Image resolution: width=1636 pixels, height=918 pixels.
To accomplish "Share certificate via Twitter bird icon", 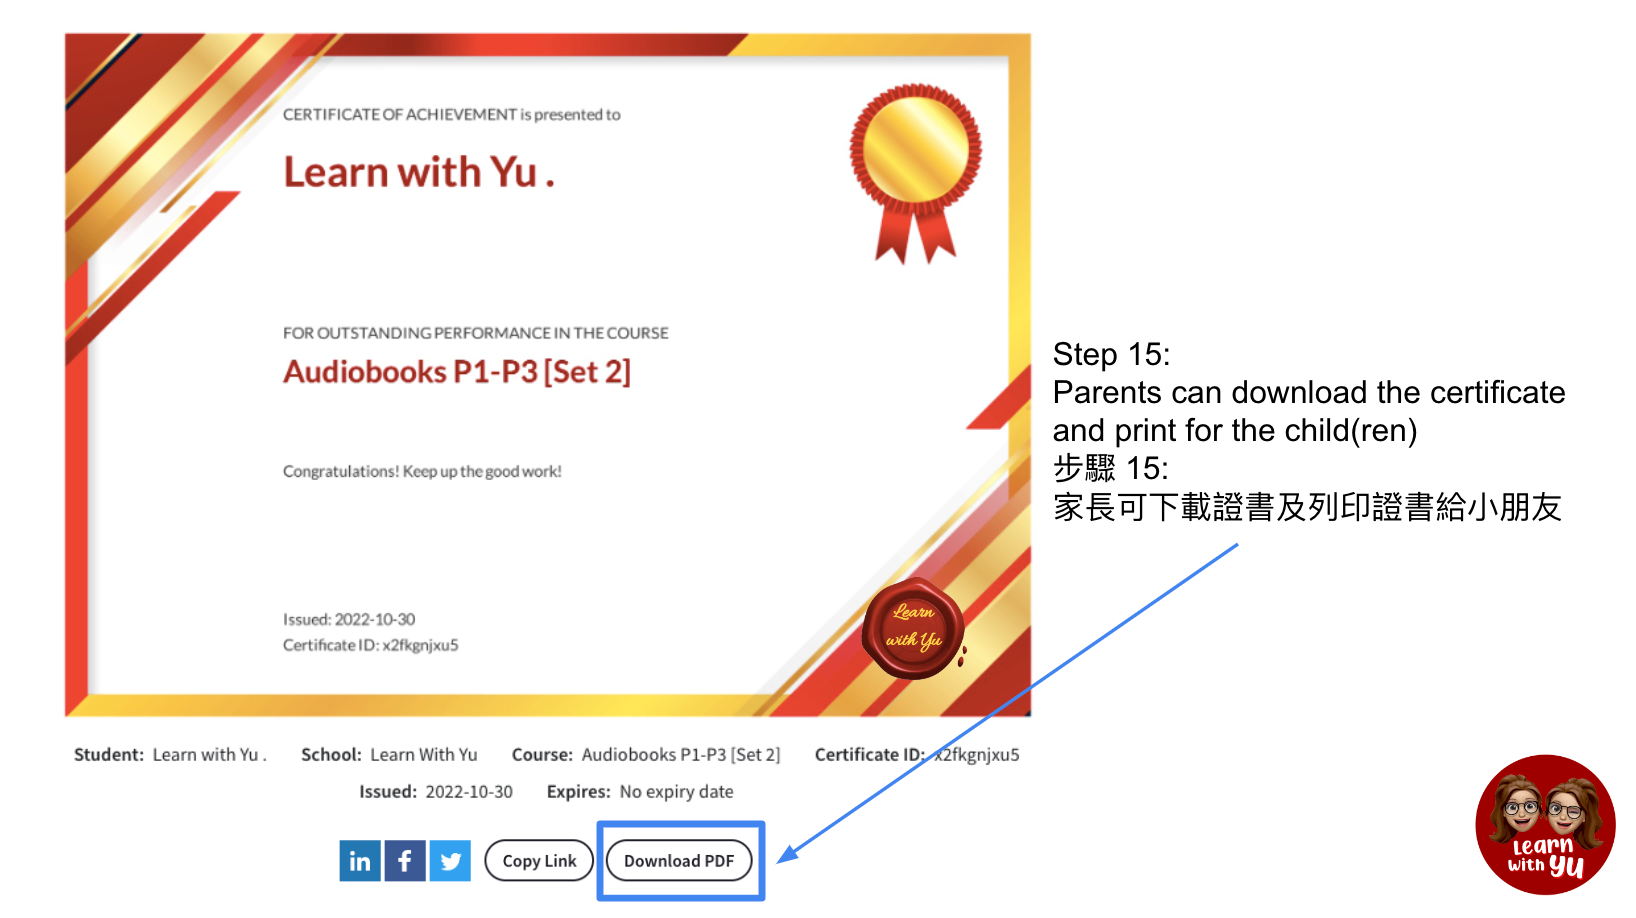I will (x=450, y=861).
